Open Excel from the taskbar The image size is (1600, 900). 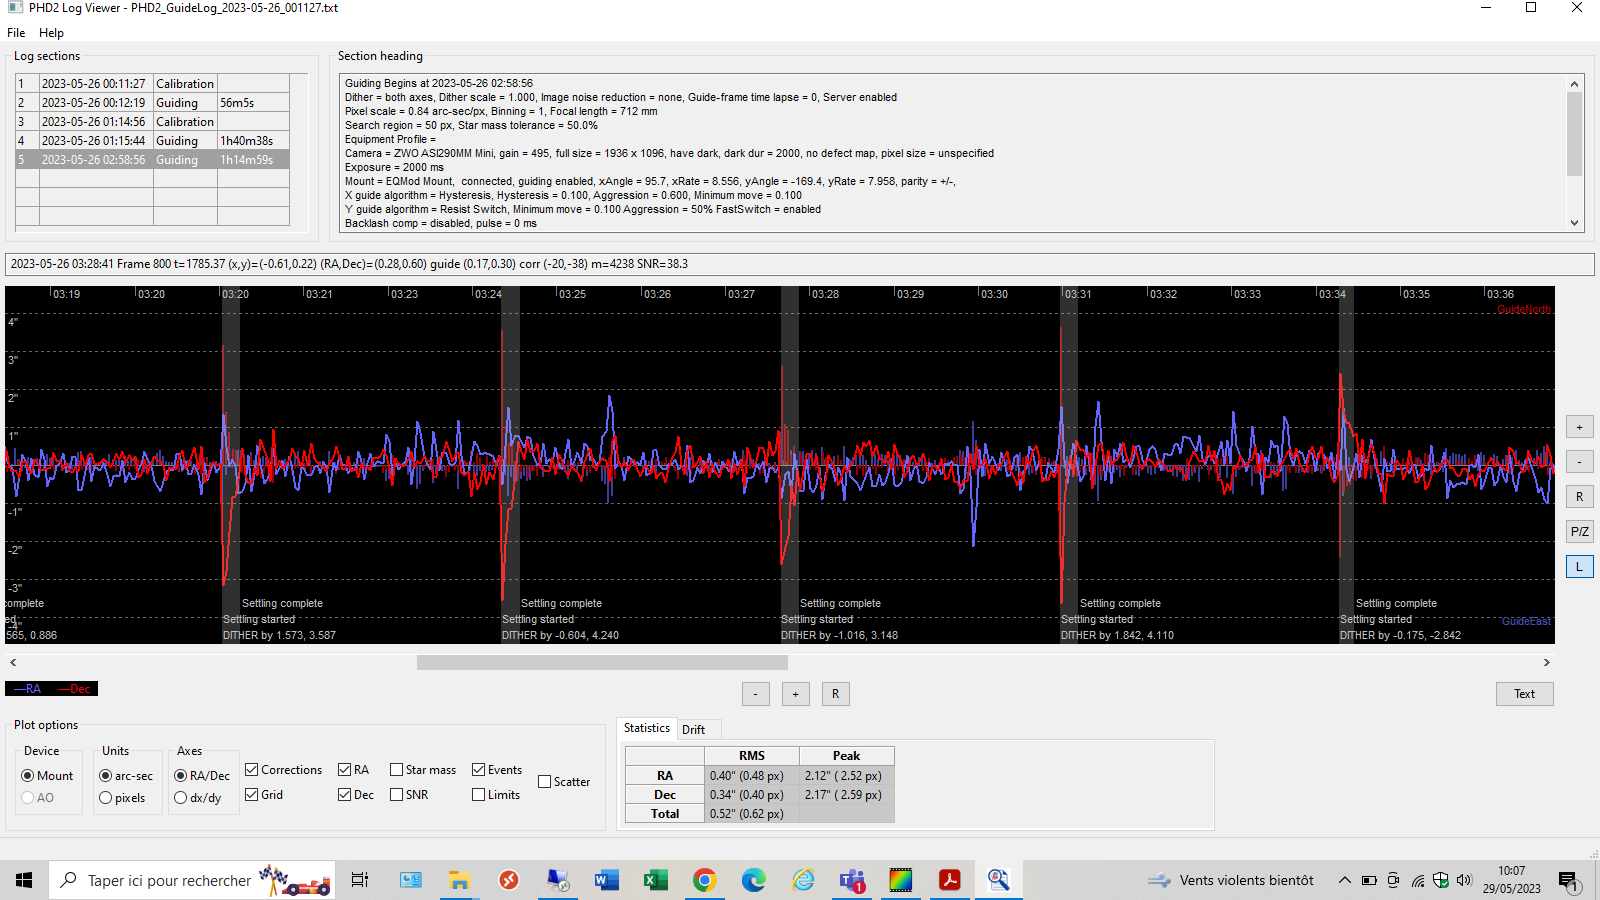(655, 880)
